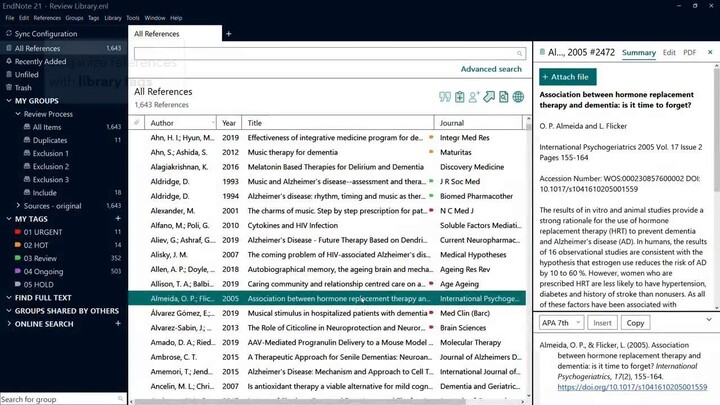Click the Online Search globe icon
Image resolution: width=720 pixels, height=405 pixels.
click(518, 97)
